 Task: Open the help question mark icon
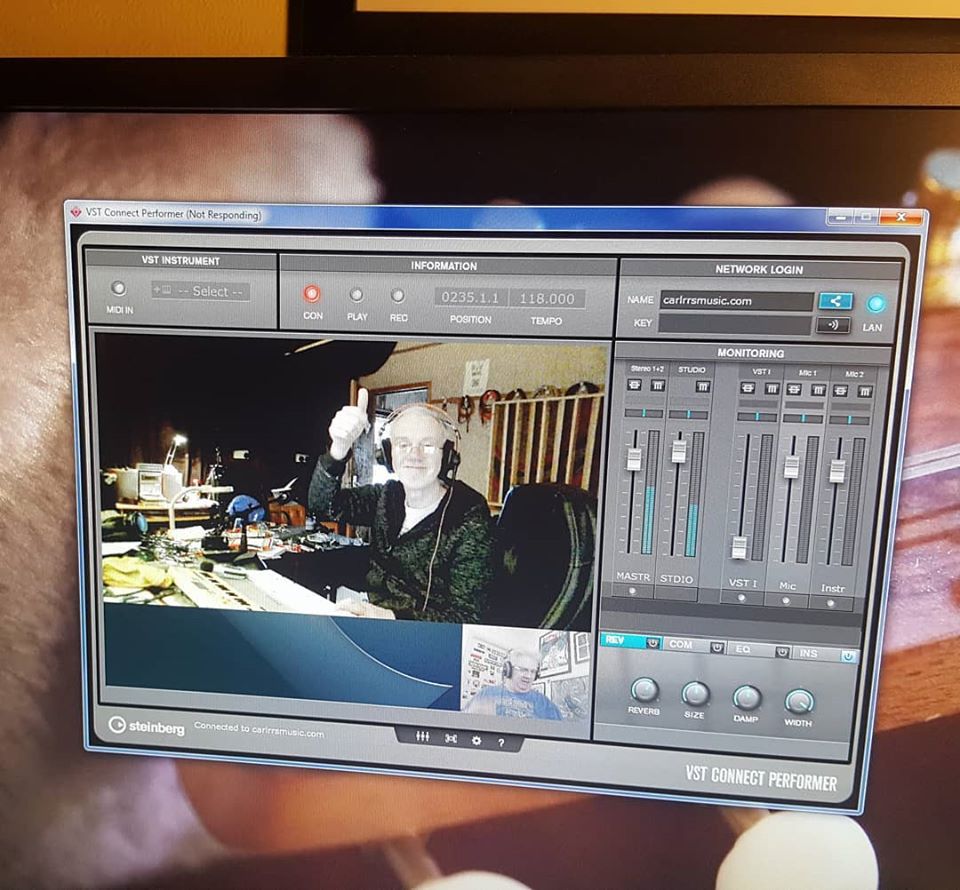coord(501,742)
